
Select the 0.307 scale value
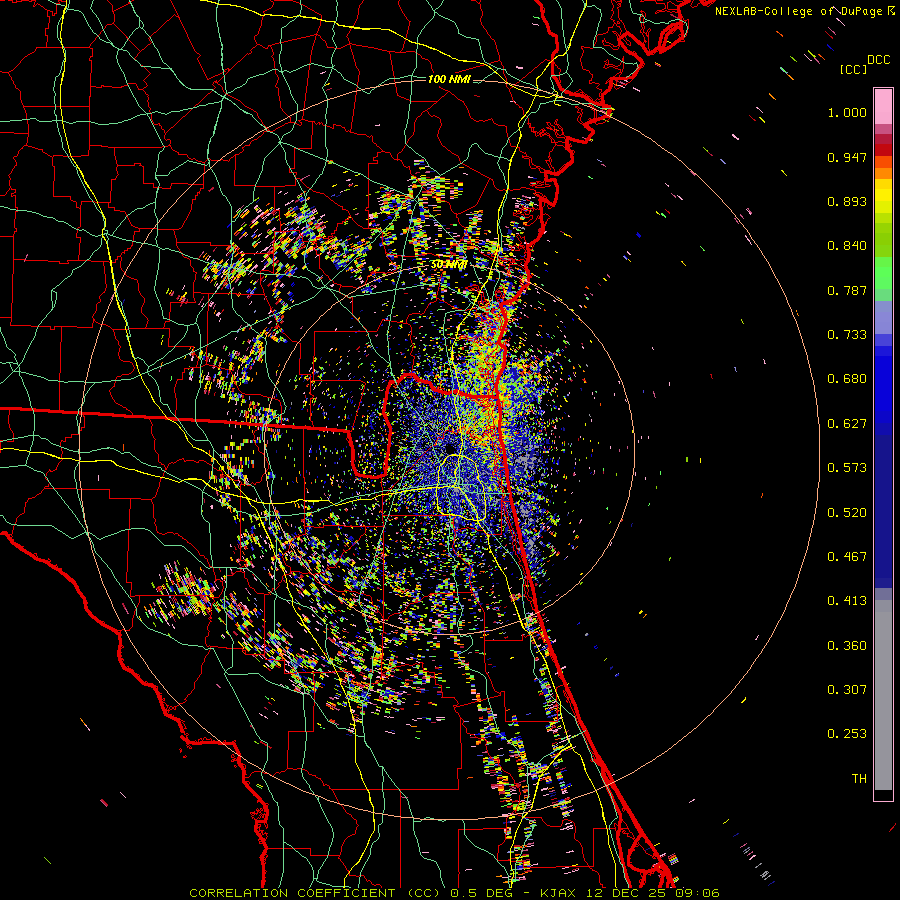pyautogui.click(x=847, y=690)
